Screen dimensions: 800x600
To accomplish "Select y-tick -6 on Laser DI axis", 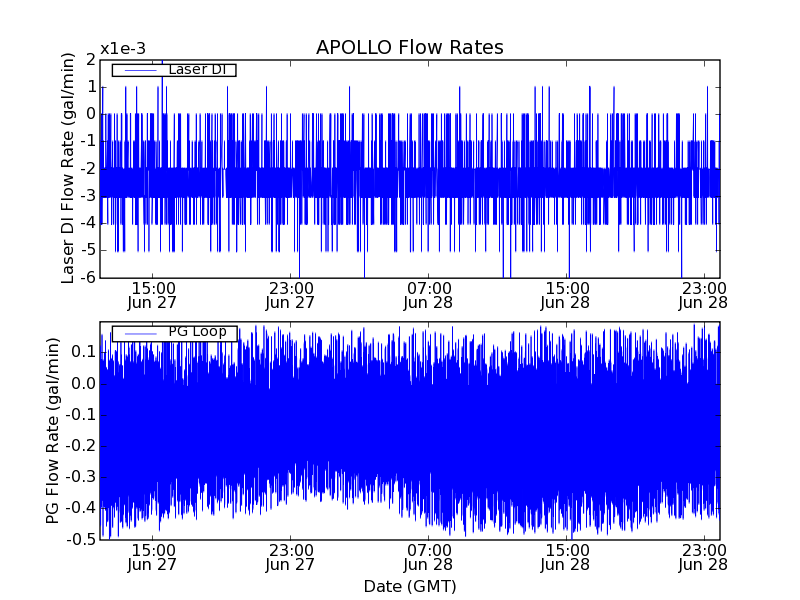I will (88, 278).
